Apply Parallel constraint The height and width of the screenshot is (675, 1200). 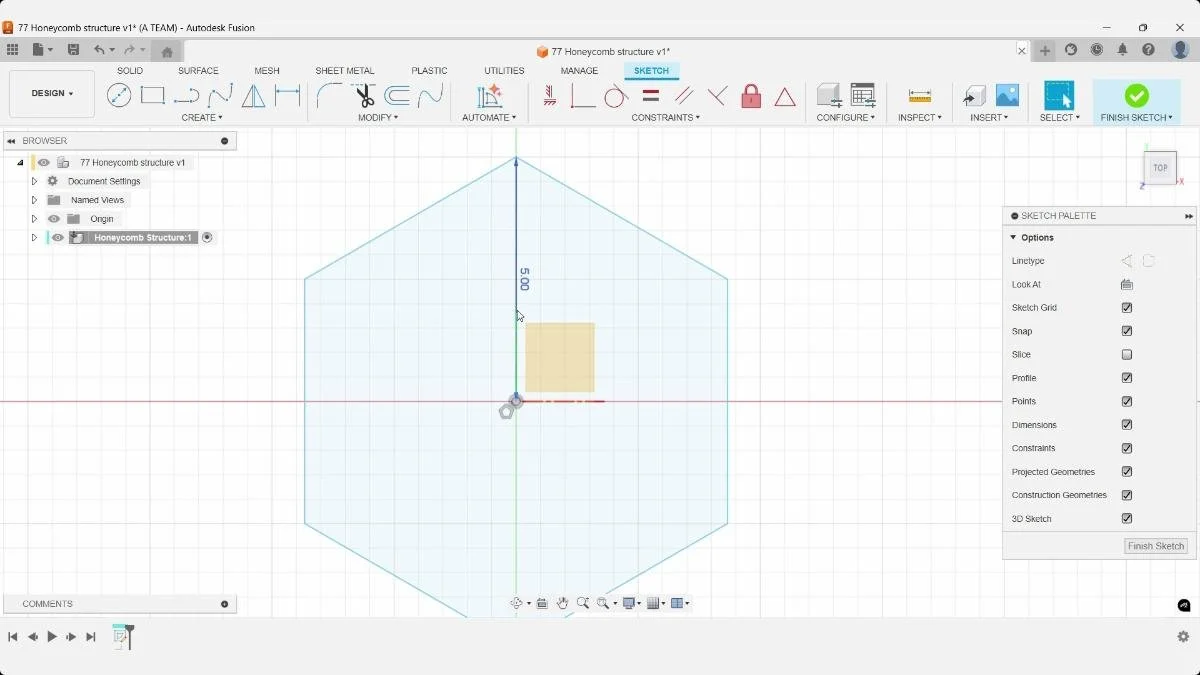pos(684,96)
